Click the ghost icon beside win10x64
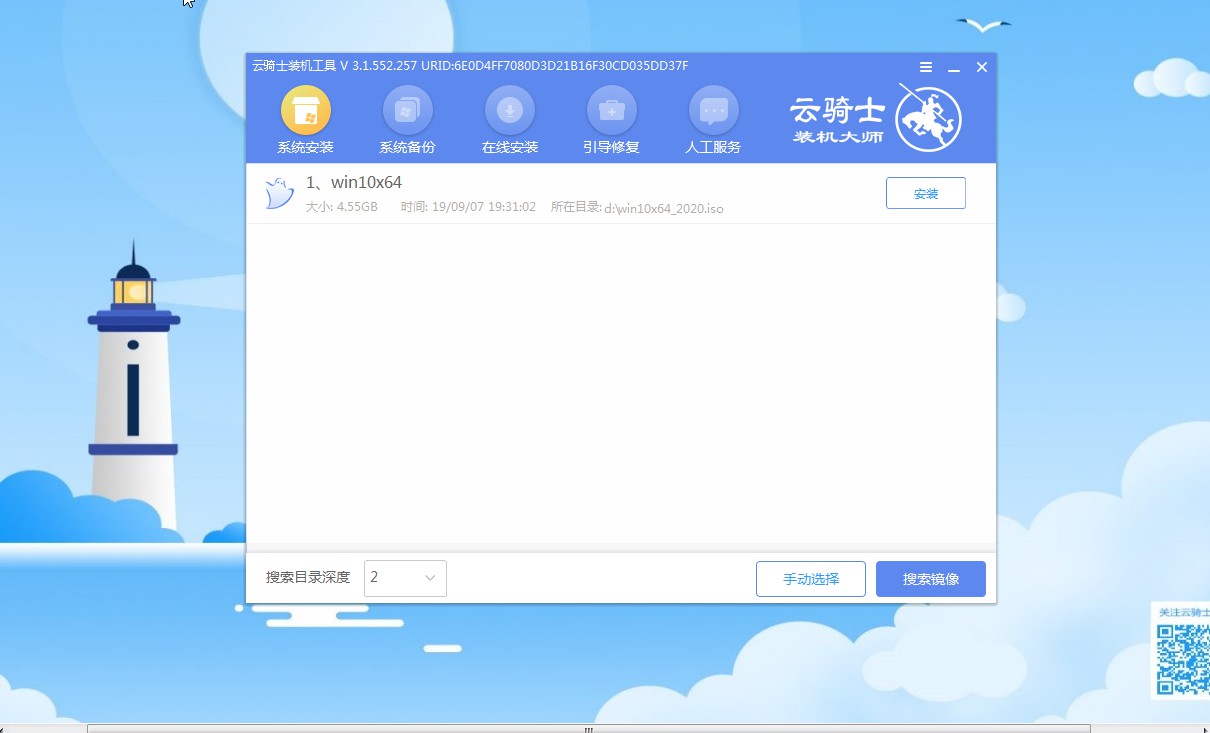Screen dimensions: 1210x733 point(279,193)
